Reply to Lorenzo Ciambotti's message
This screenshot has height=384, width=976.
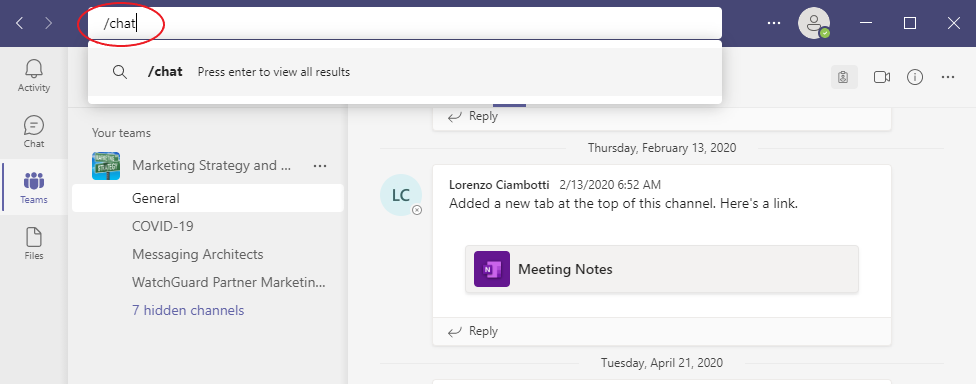[473, 331]
